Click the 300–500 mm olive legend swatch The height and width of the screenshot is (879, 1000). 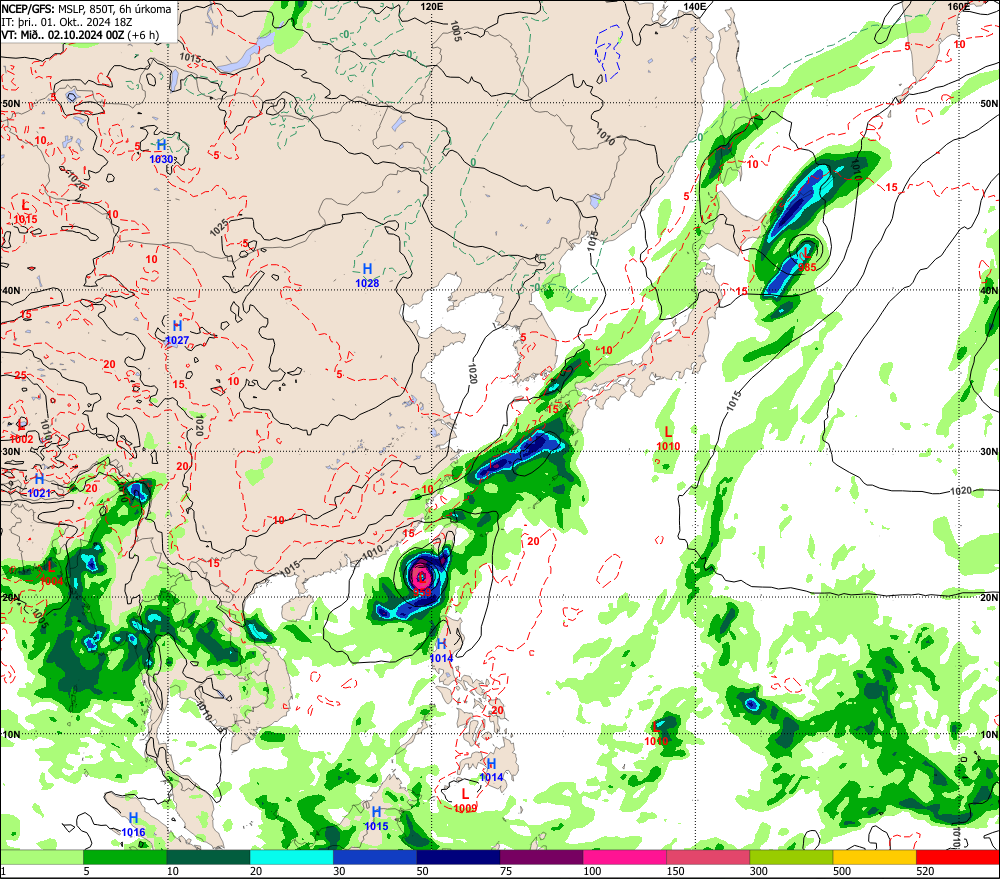(791, 857)
